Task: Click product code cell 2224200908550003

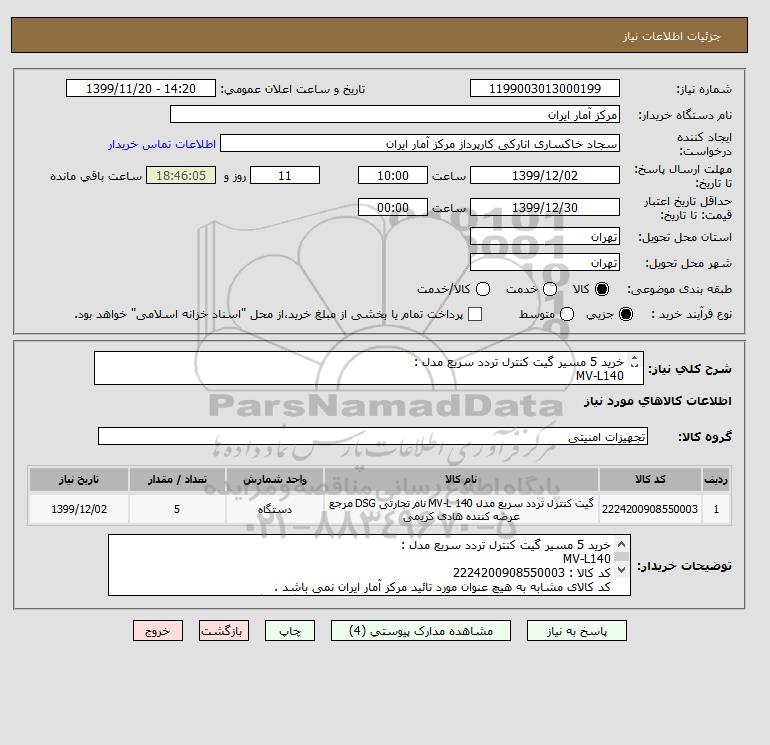Action: pyautogui.click(x=650, y=509)
